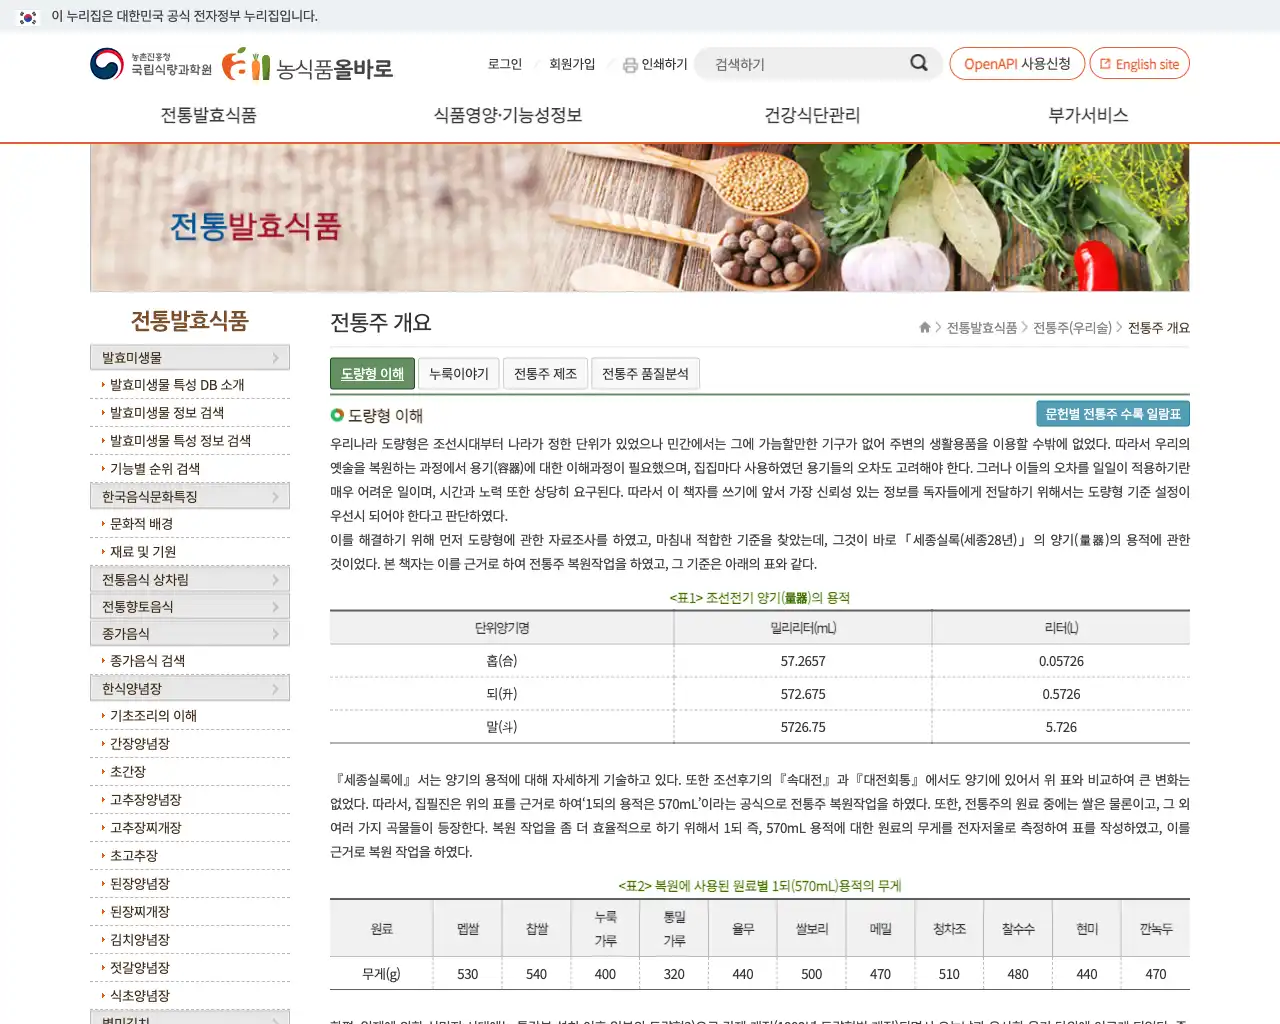Click the 국립식량과학원 ministry logo
Viewport: 1280px width, 1024px height.
click(x=150, y=63)
